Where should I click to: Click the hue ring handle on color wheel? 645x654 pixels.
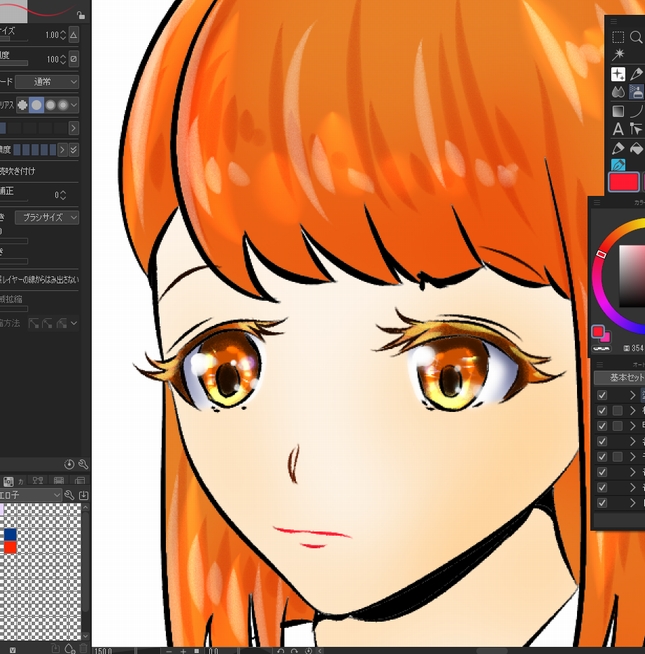click(601, 254)
